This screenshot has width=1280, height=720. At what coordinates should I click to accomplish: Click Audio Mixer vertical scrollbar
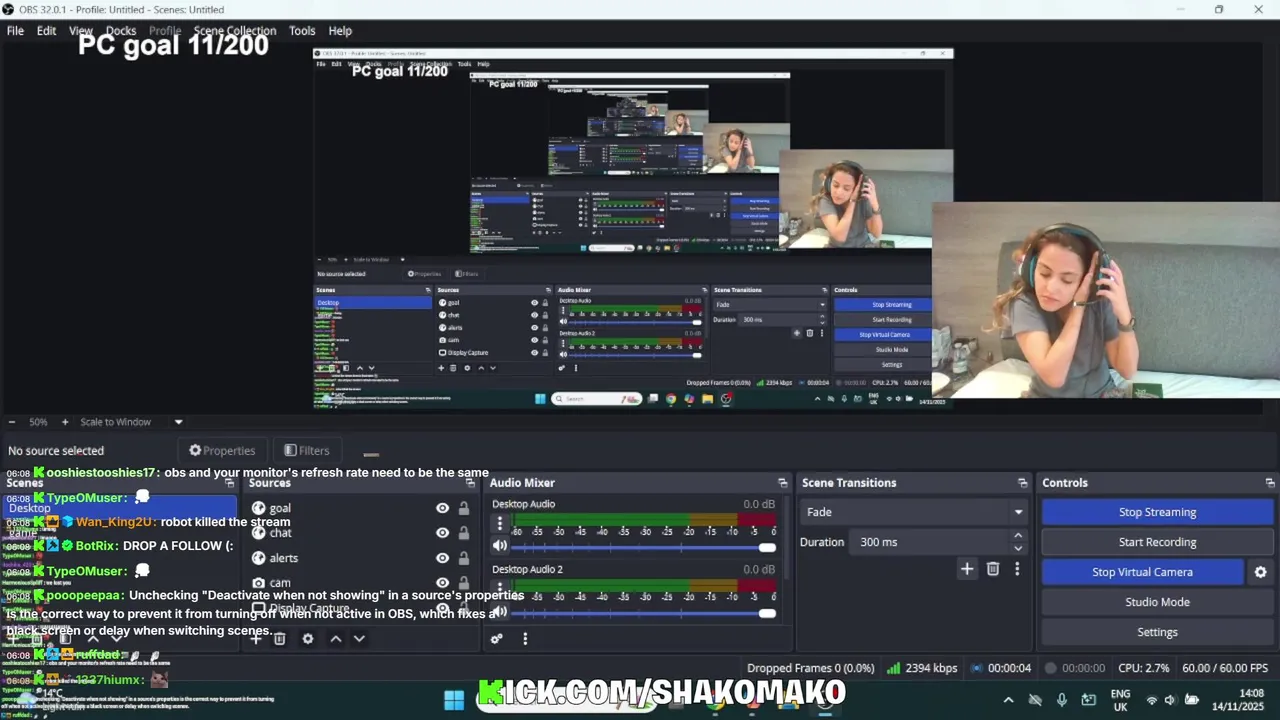[x=786, y=540]
